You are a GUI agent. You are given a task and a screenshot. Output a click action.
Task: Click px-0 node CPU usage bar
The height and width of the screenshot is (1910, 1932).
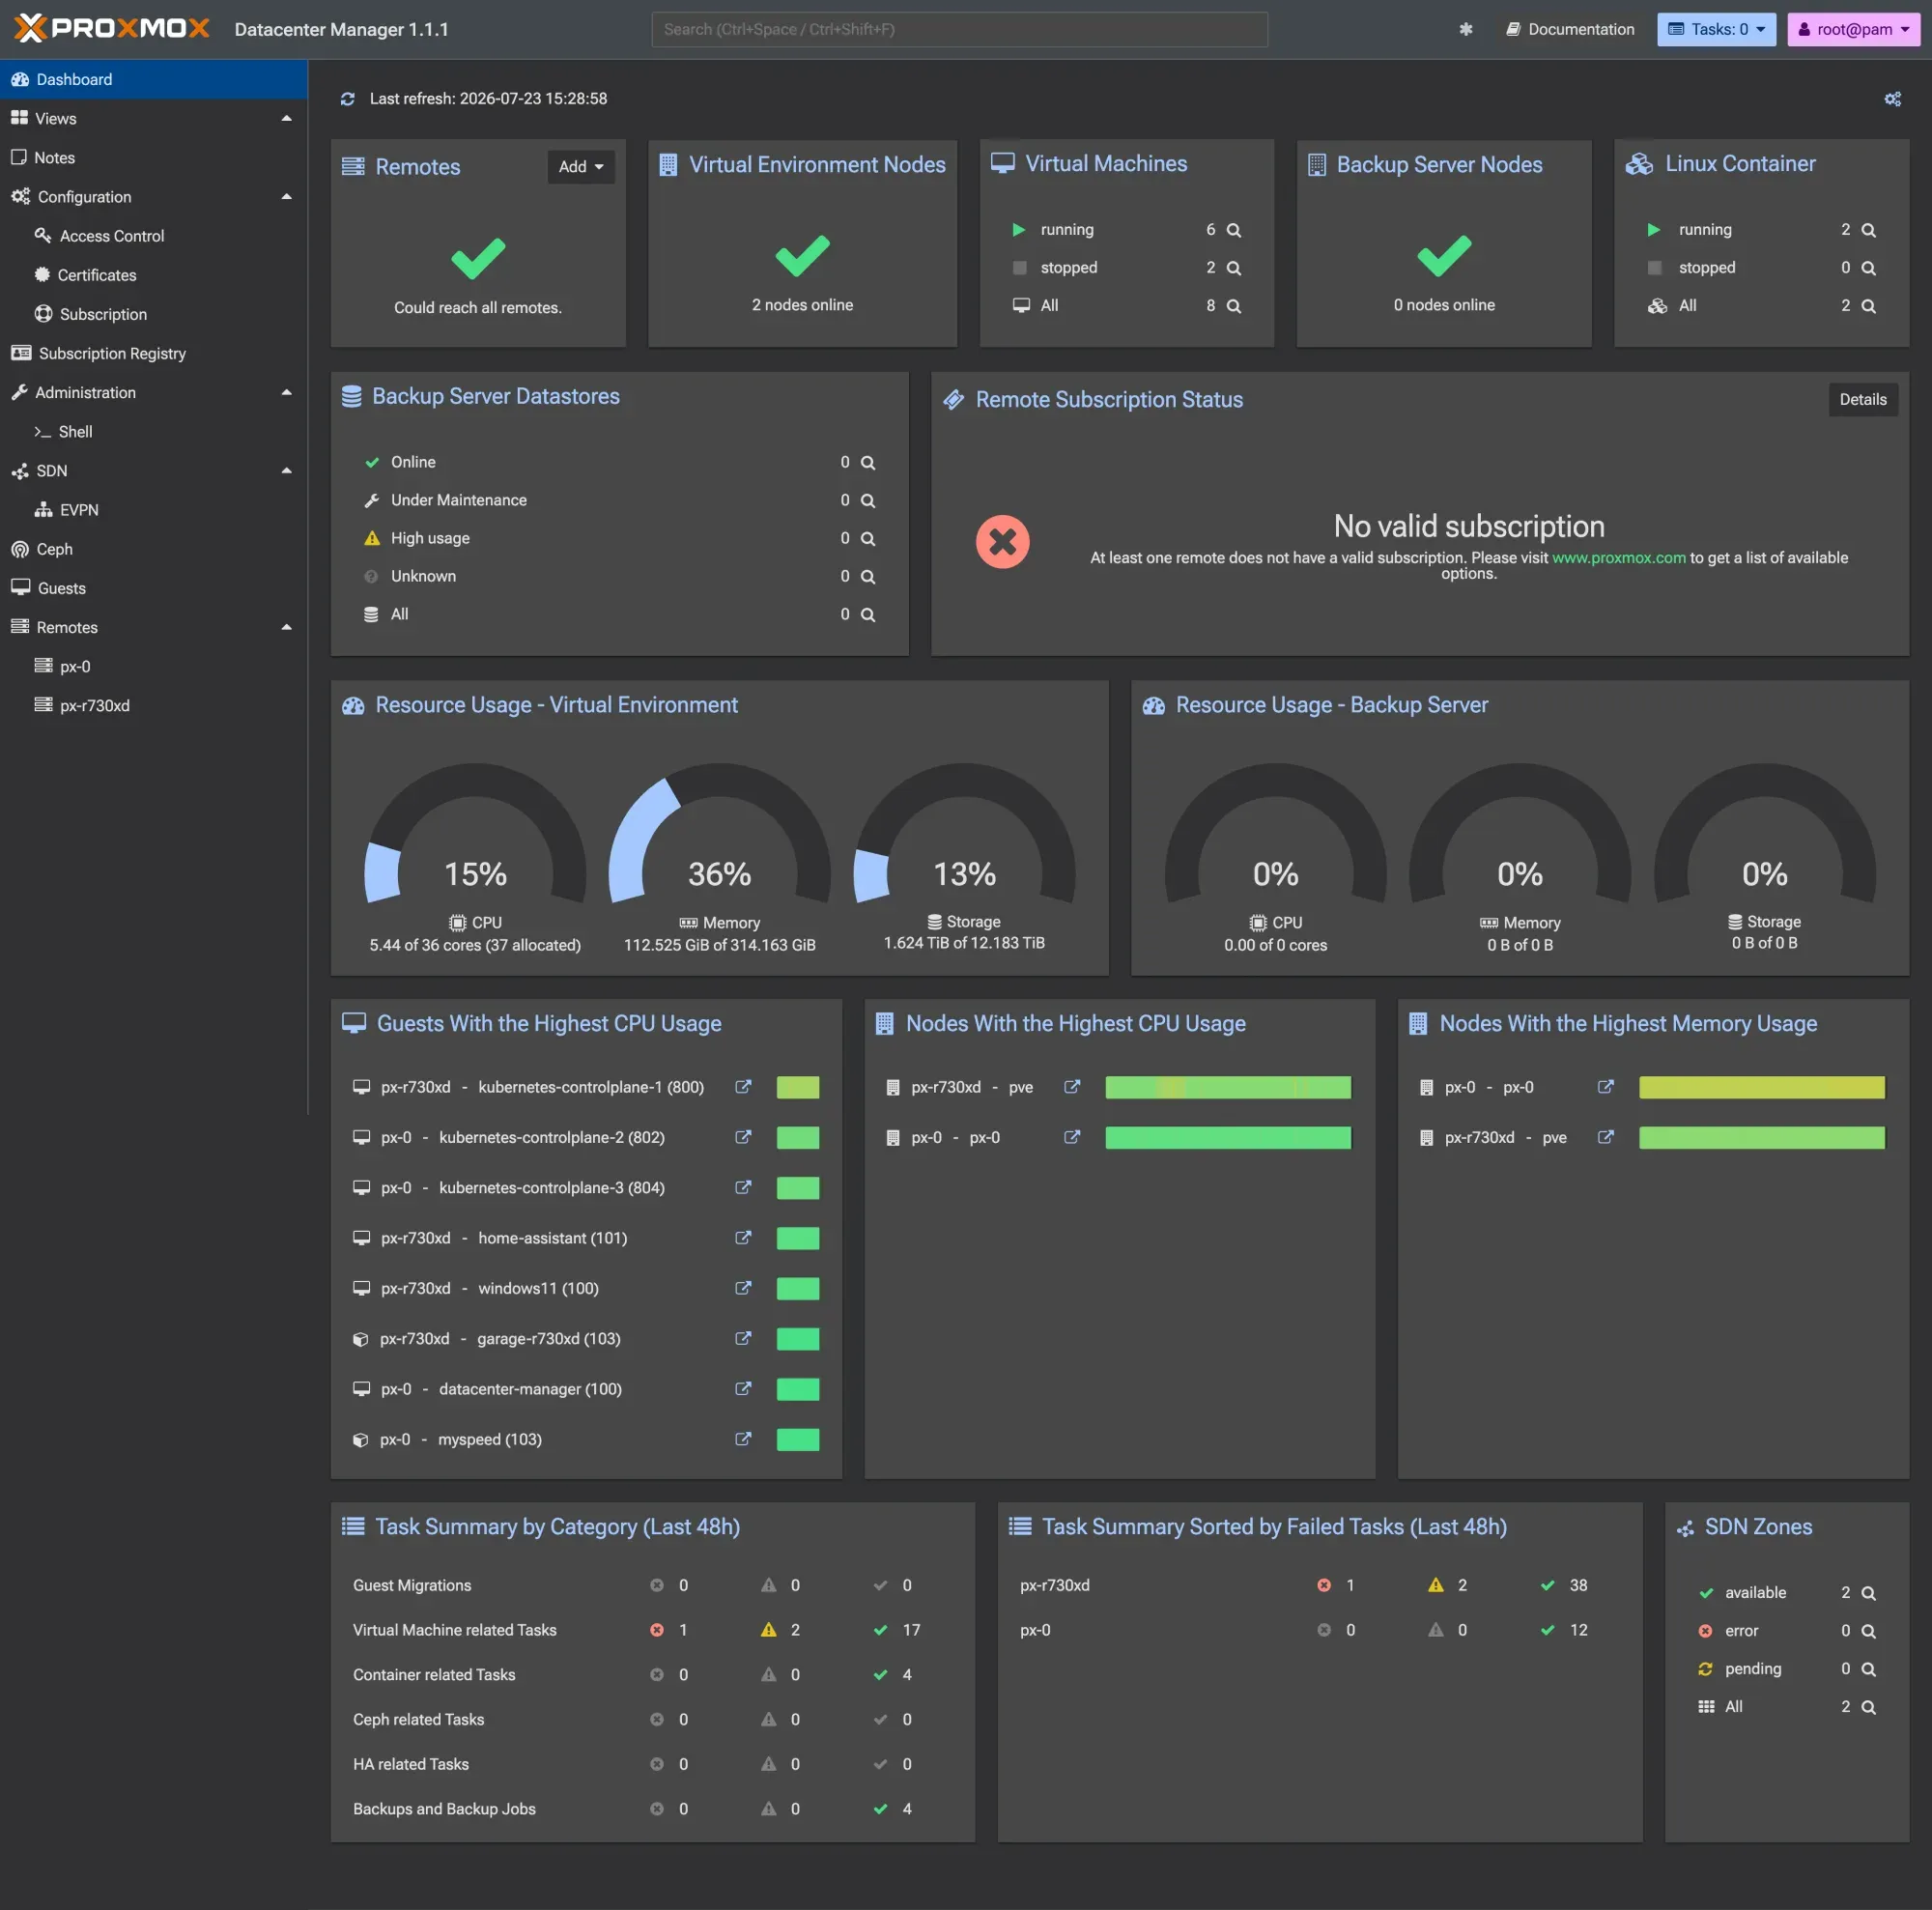click(x=1227, y=1138)
